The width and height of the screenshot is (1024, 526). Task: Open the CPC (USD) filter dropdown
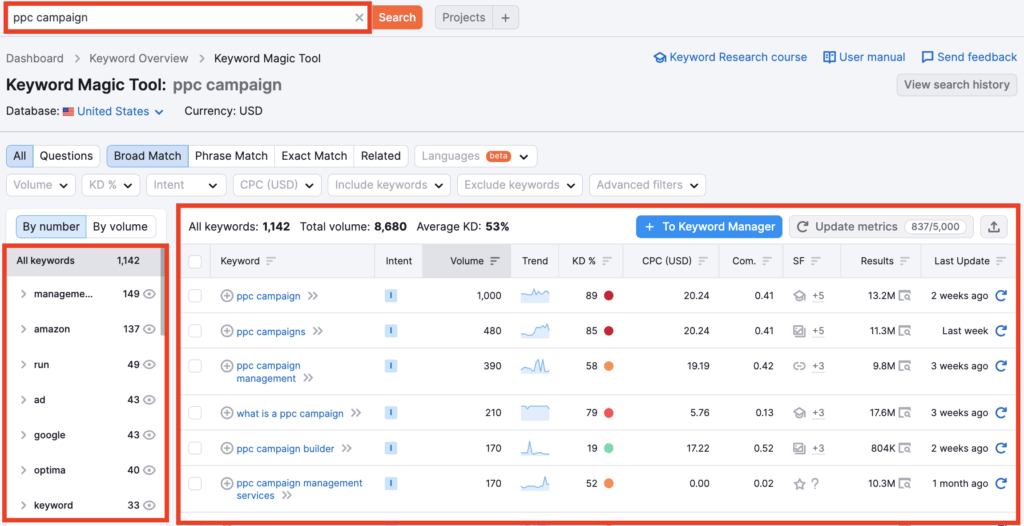[x=278, y=185]
